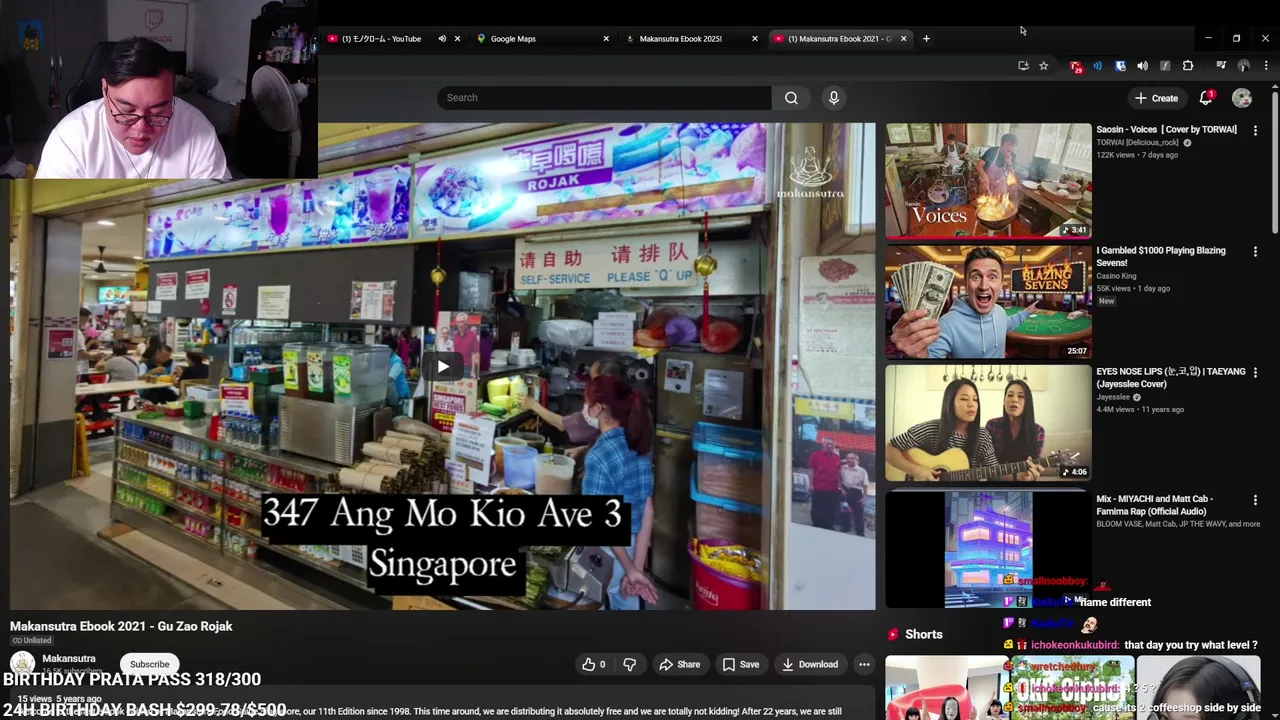Open the Makansutra channel name link
Screen dimensions: 1280x720
(69, 659)
